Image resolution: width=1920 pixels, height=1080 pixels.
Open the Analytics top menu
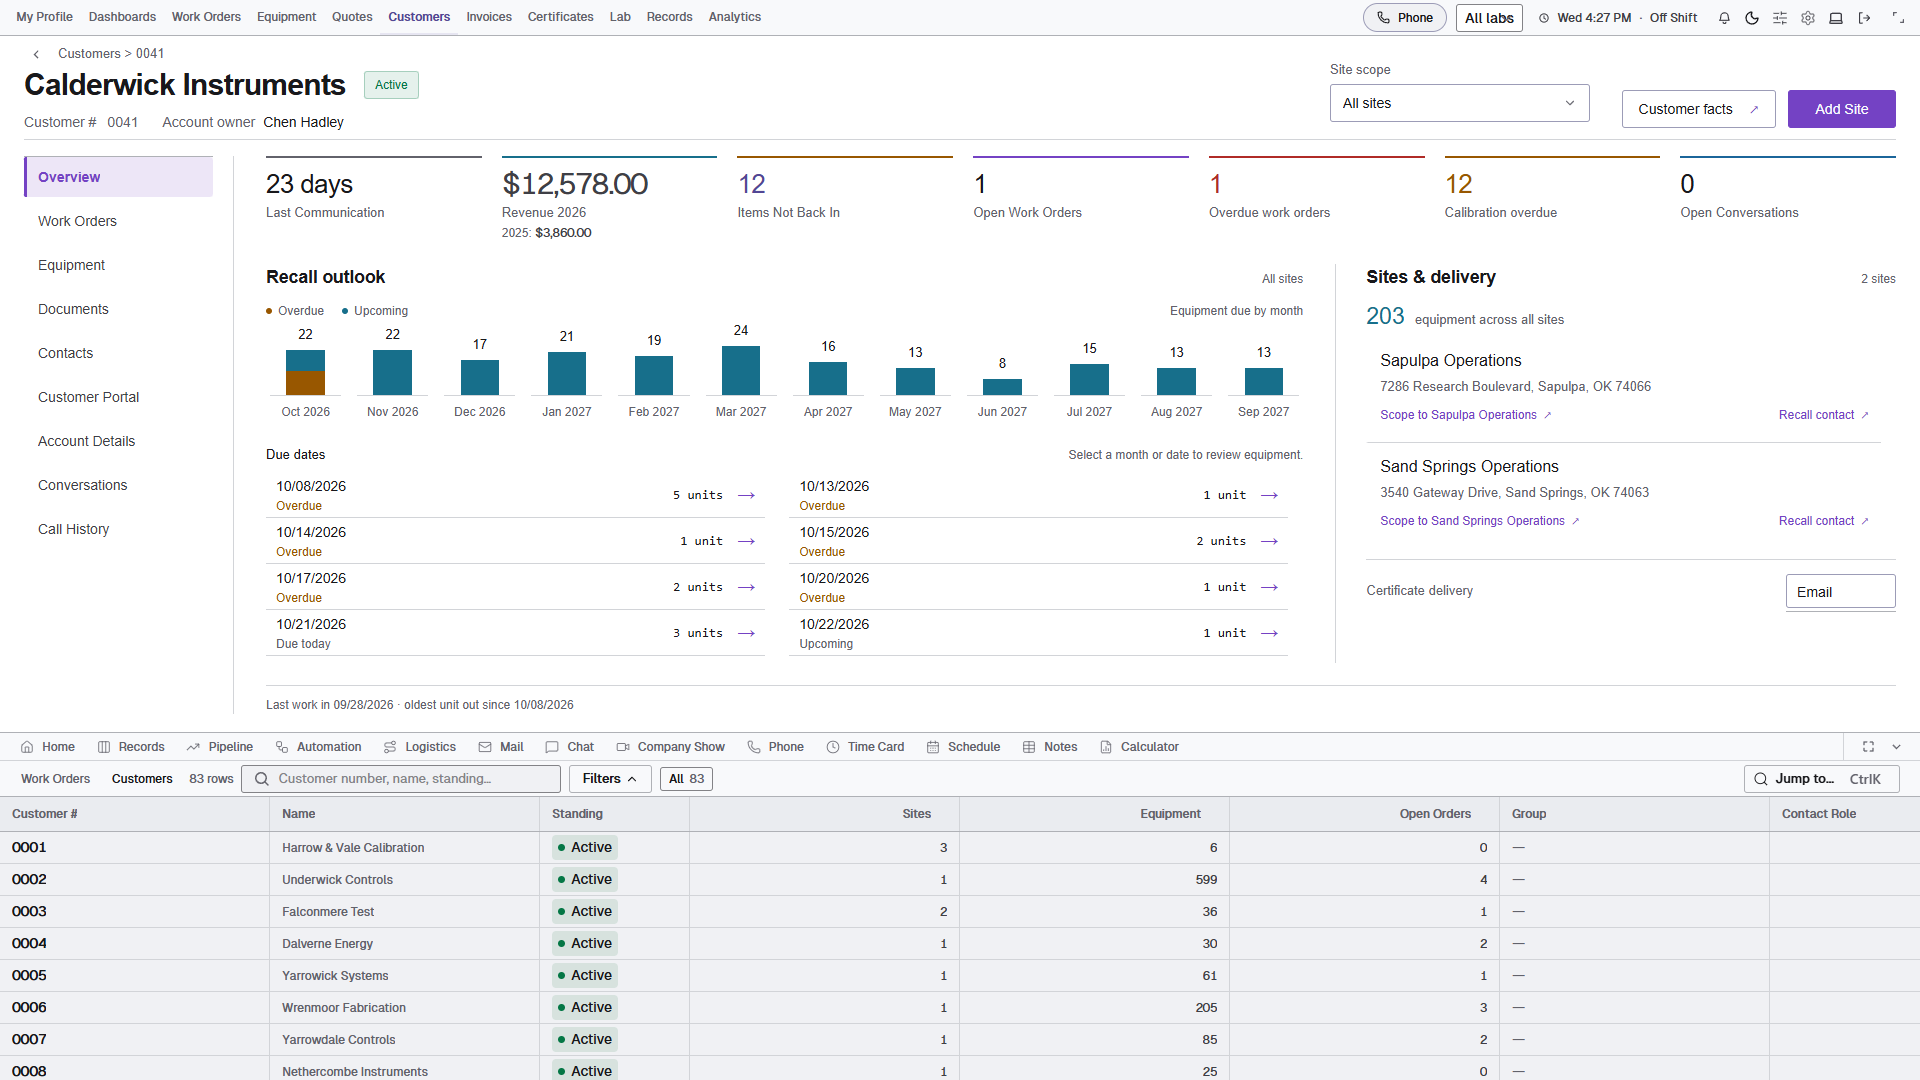click(x=735, y=17)
